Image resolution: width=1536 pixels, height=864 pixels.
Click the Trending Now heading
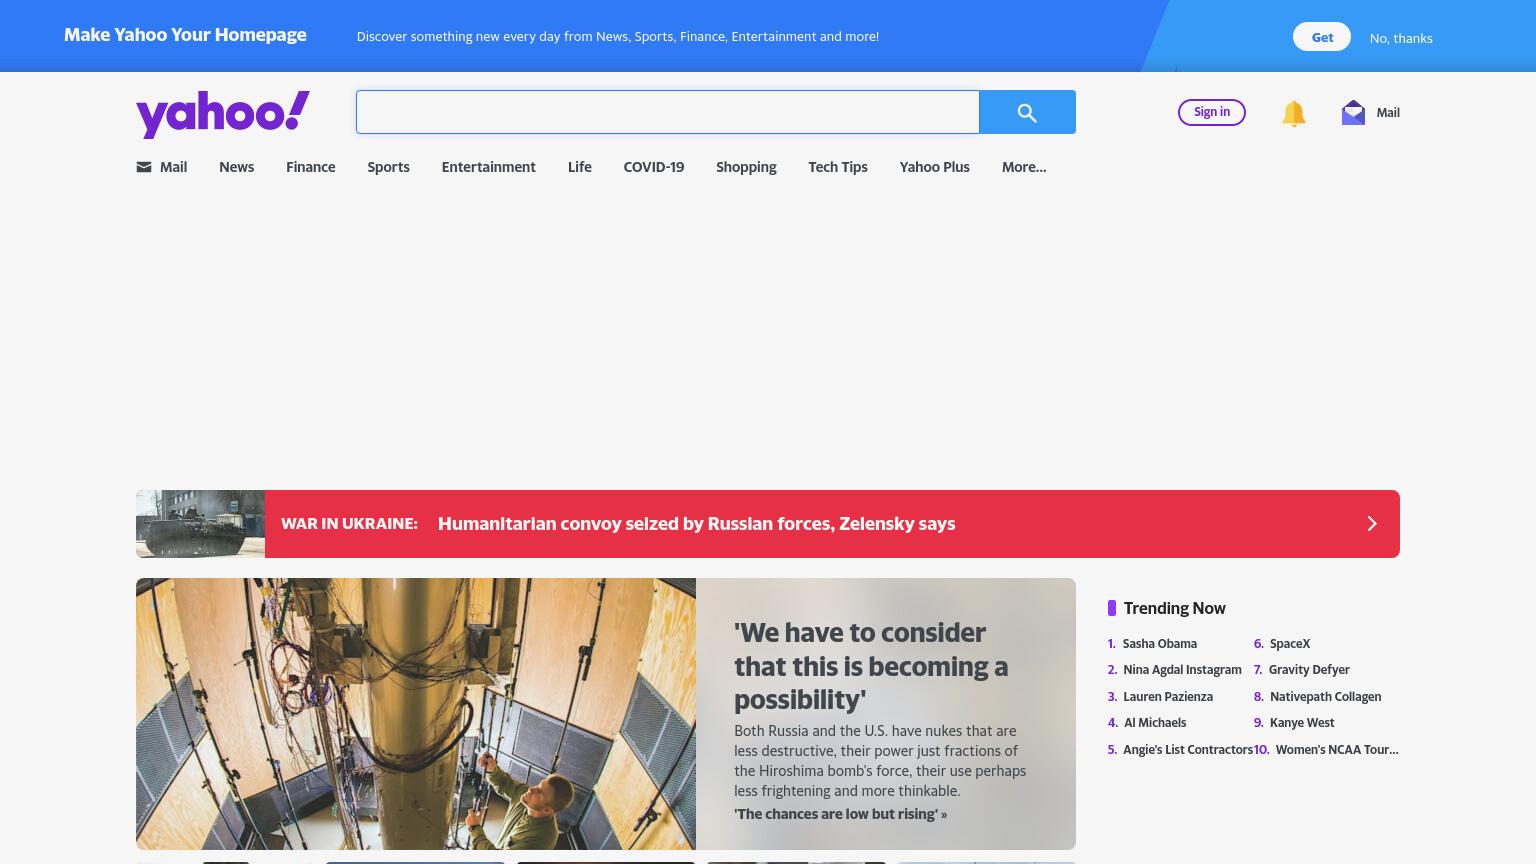tap(1174, 608)
